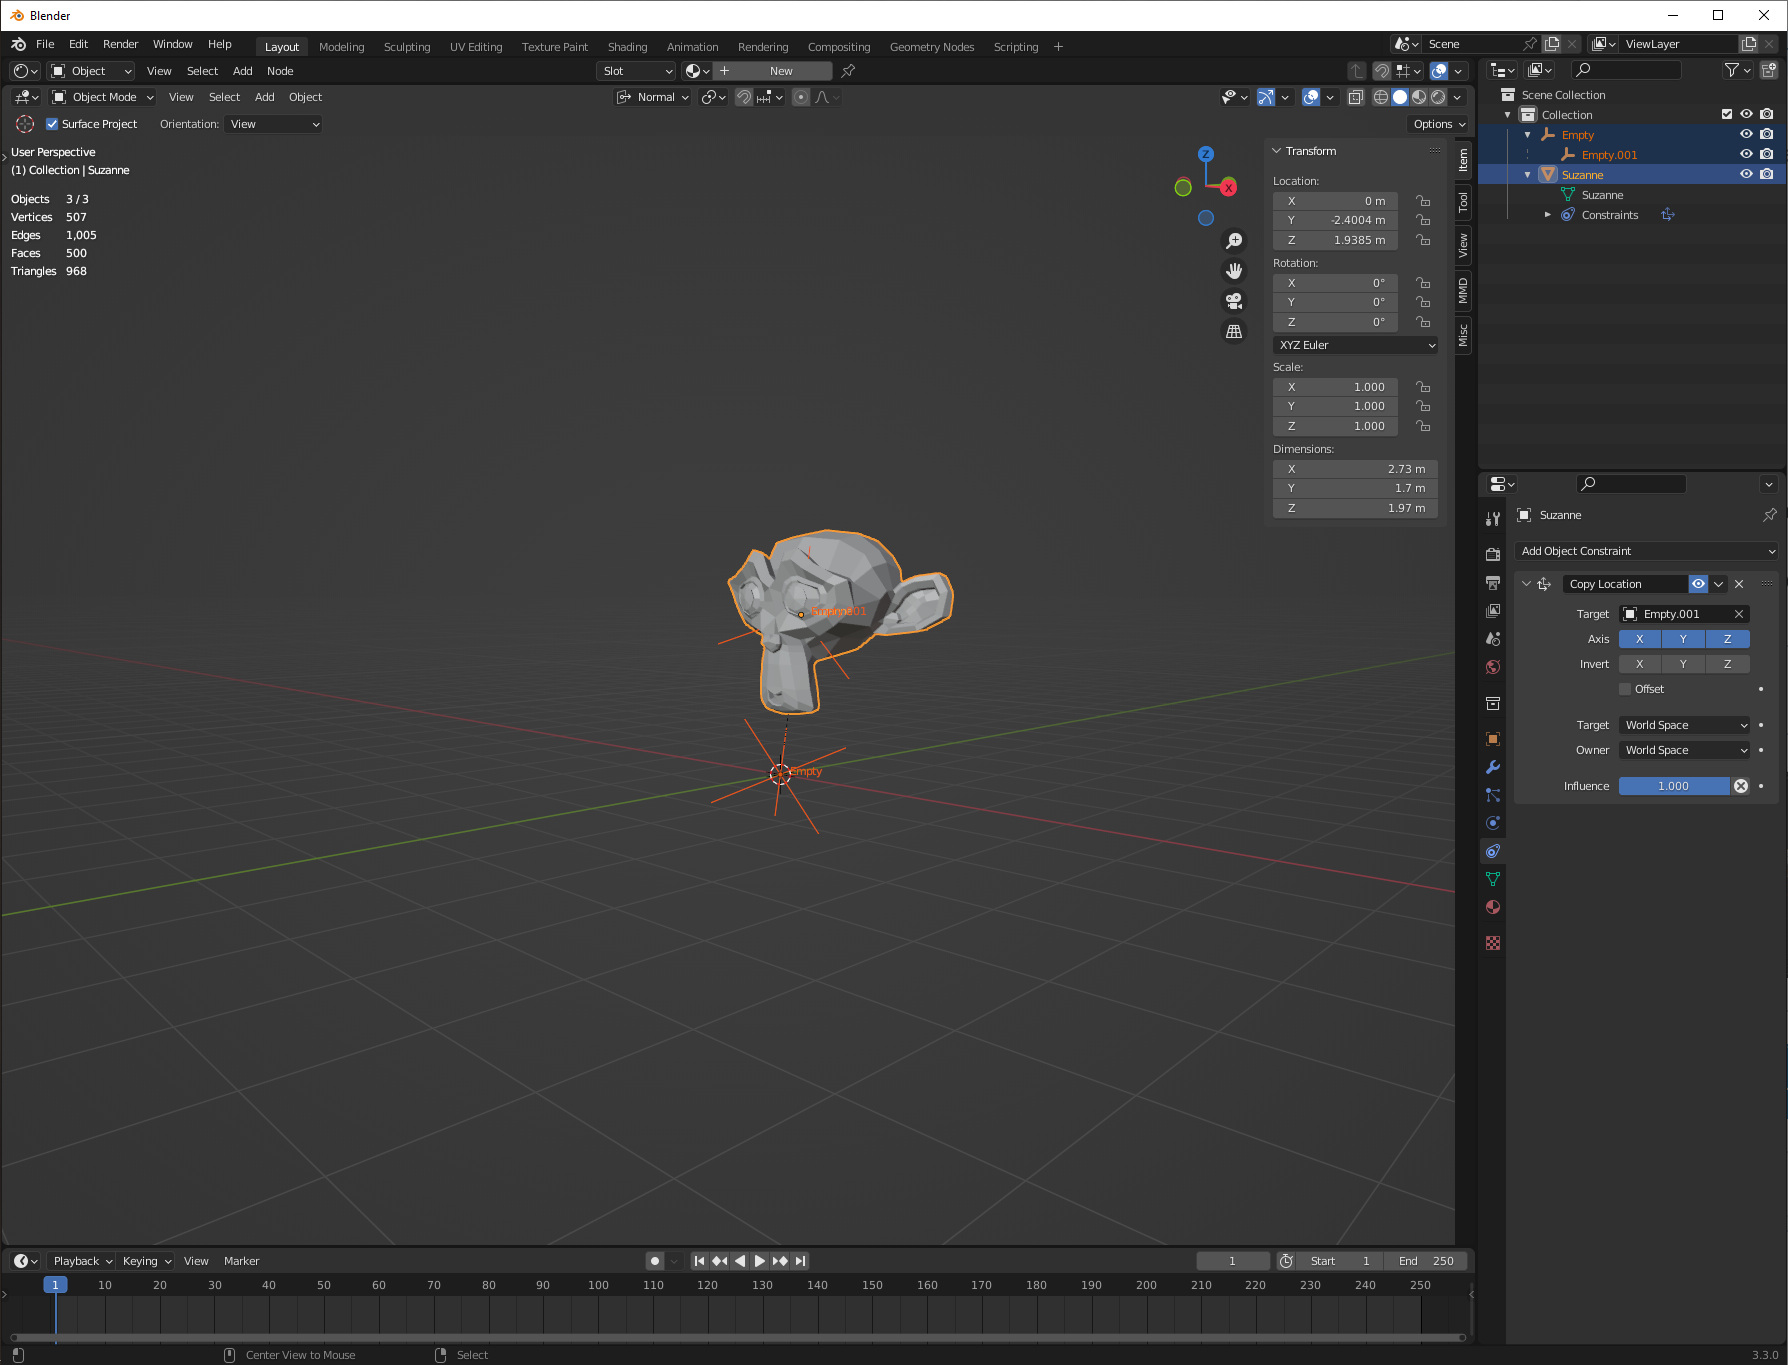The image size is (1788, 1365).
Task: Open sidebar Tool tab
Action: click(x=1463, y=202)
